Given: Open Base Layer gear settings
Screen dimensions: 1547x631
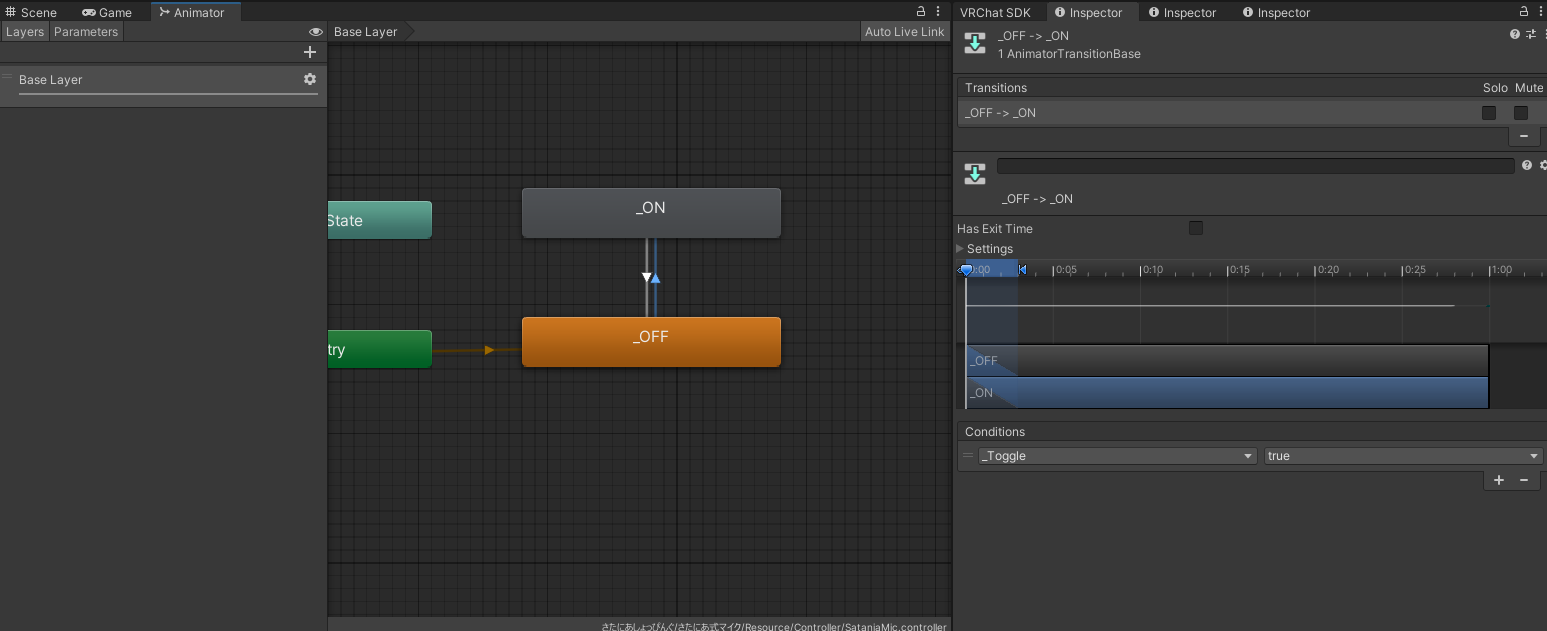Looking at the screenshot, I should pos(310,79).
